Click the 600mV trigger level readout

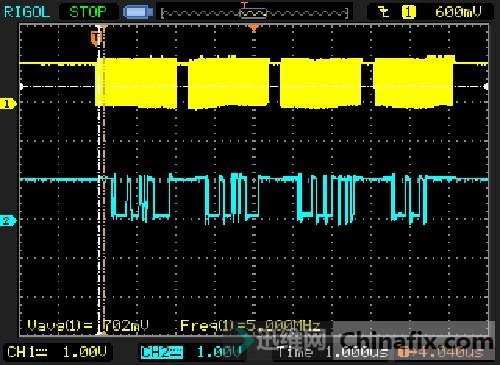point(458,12)
